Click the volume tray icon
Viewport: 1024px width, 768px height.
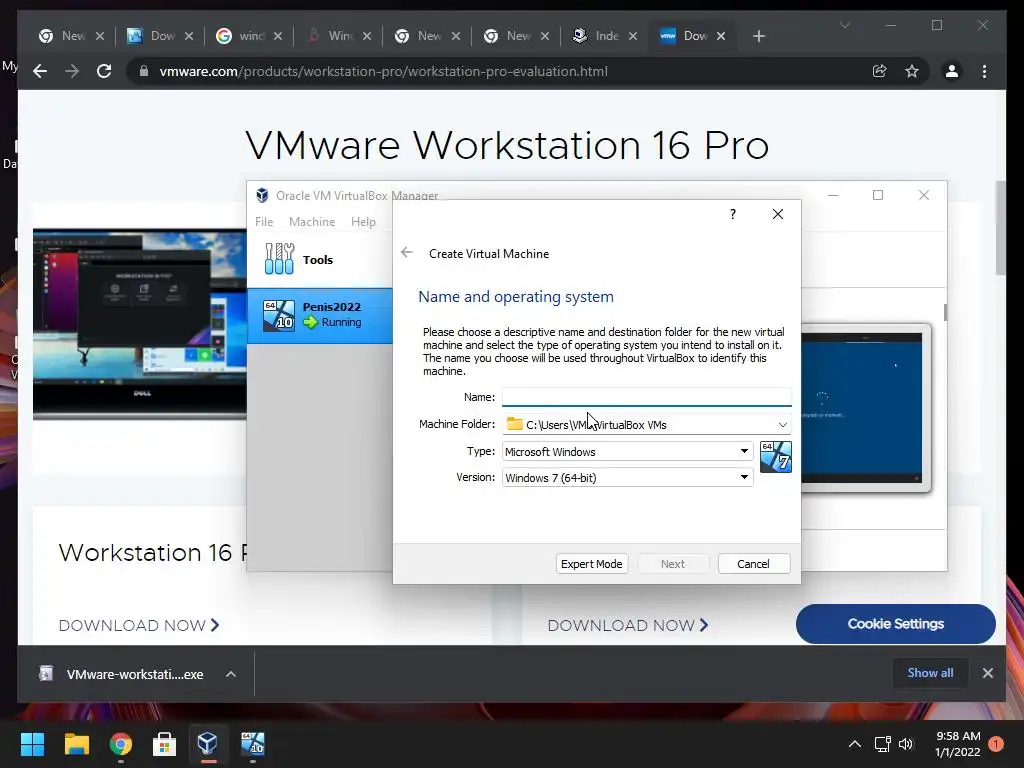coord(906,744)
